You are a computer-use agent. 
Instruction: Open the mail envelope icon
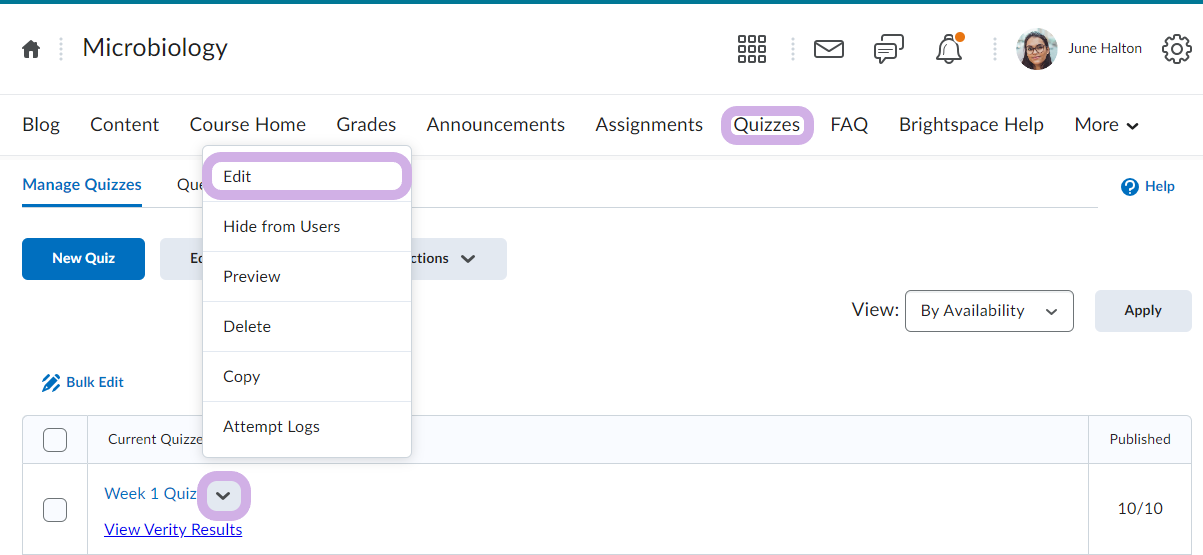(x=828, y=49)
